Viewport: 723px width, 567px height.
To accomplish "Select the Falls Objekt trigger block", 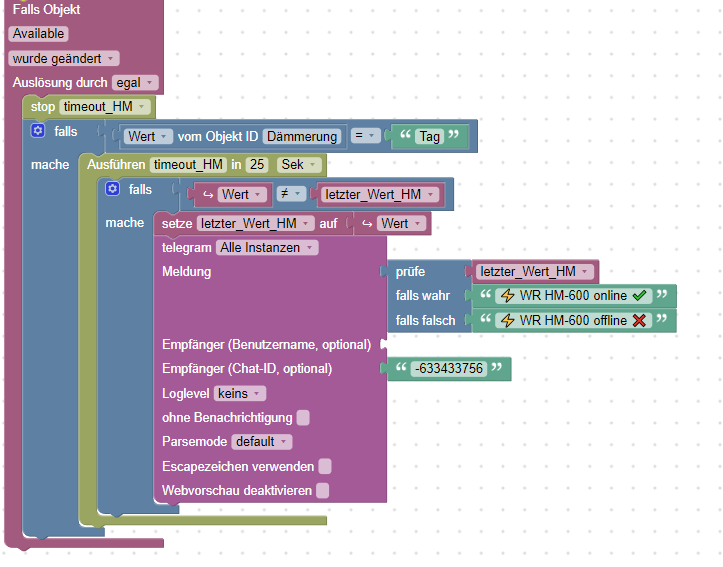I will [46, 9].
